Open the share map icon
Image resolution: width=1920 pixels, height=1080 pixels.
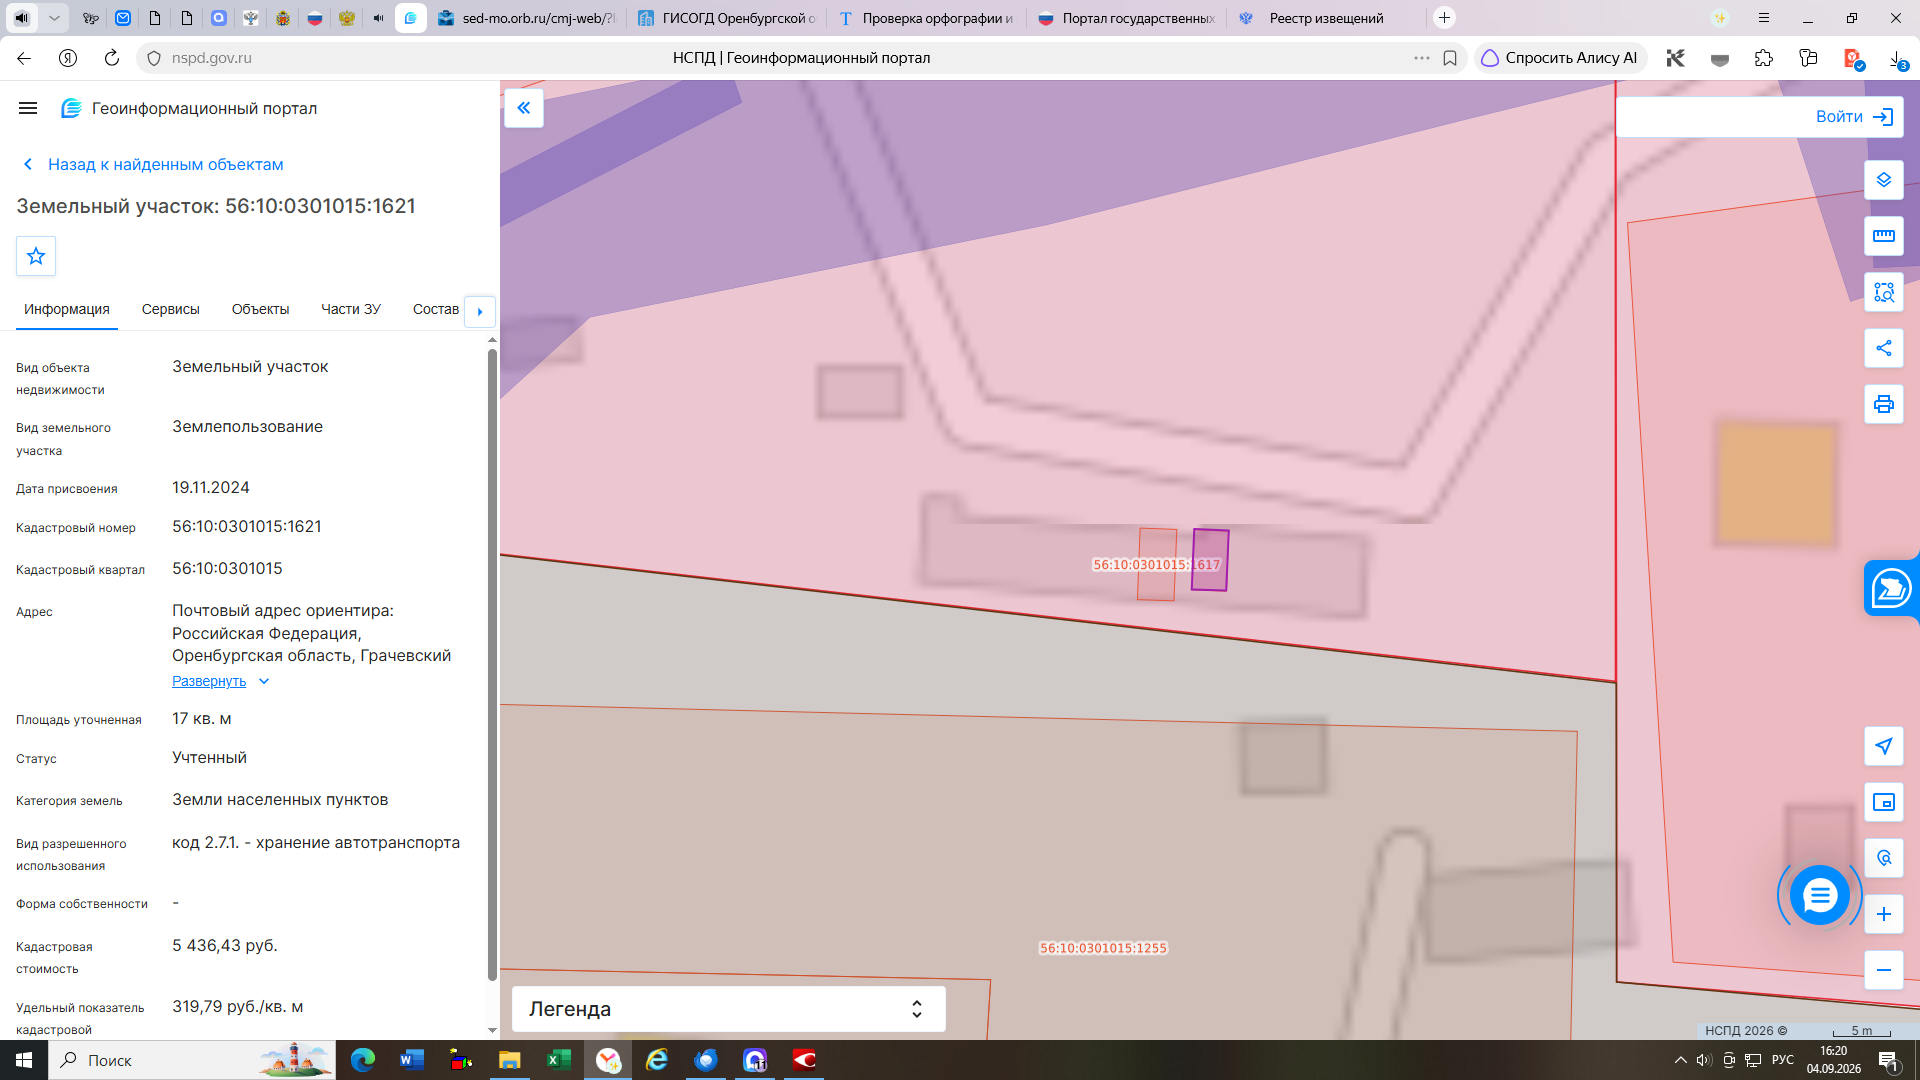coord(1883,348)
